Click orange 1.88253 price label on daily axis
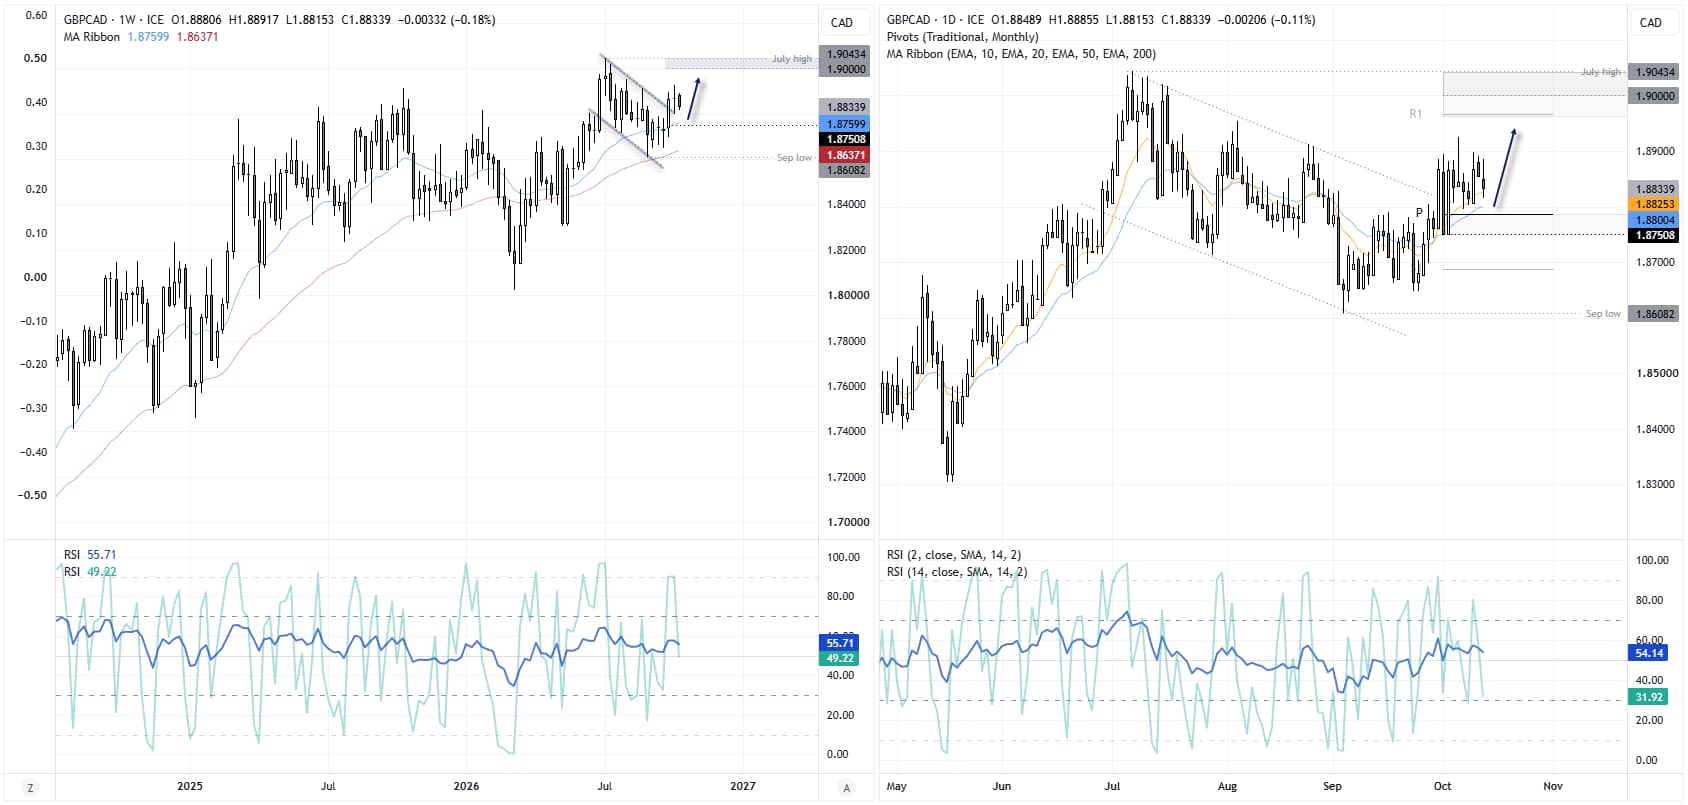1688x805 pixels. point(1654,204)
